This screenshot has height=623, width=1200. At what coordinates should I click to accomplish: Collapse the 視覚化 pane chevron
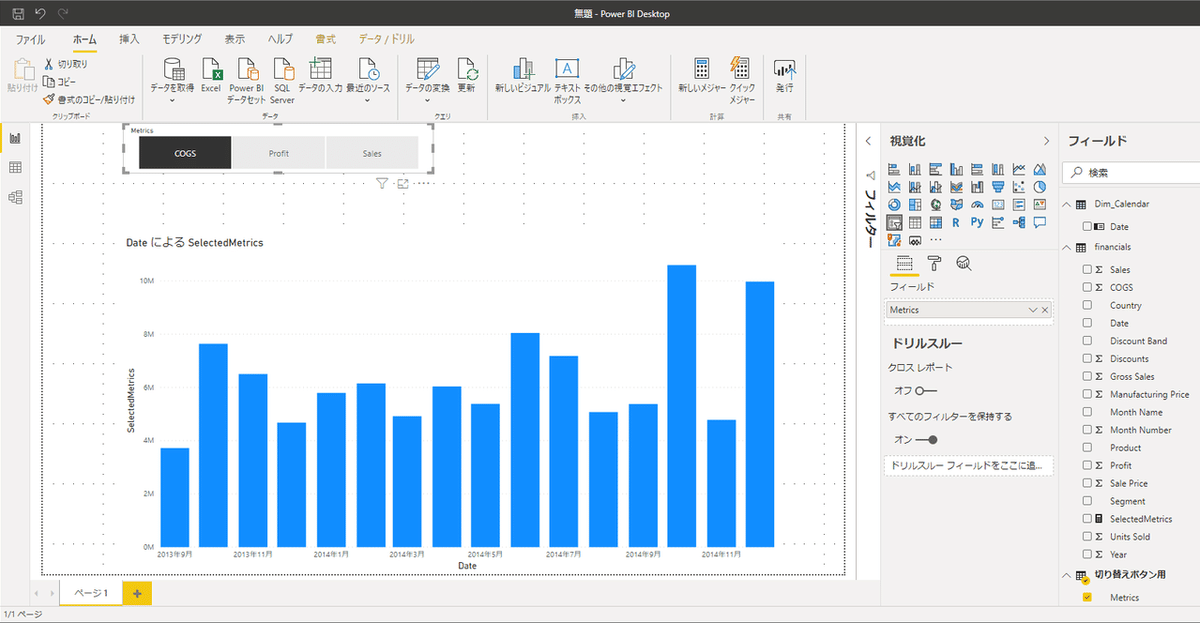[x=1046, y=141]
